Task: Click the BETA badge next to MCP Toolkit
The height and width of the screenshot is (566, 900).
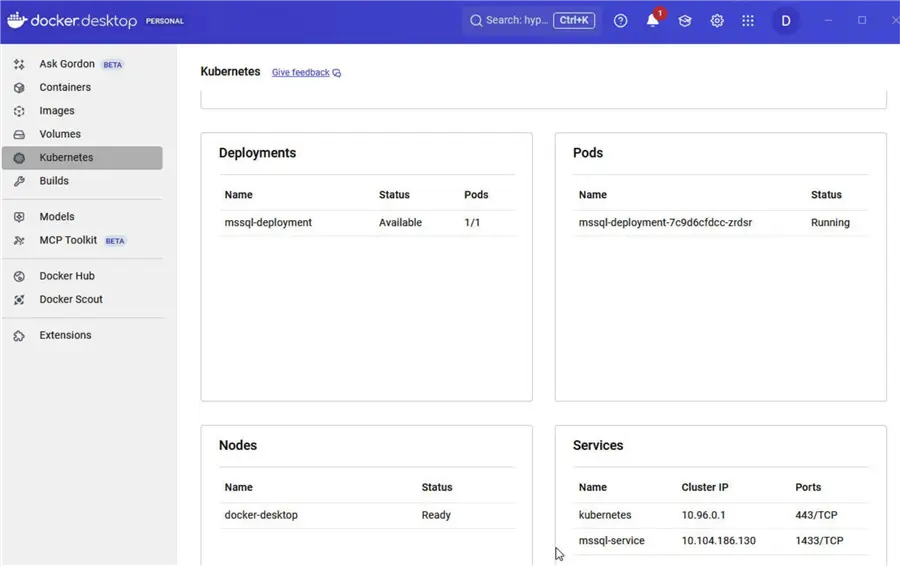Action: pyautogui.click(x=115, y=241)
